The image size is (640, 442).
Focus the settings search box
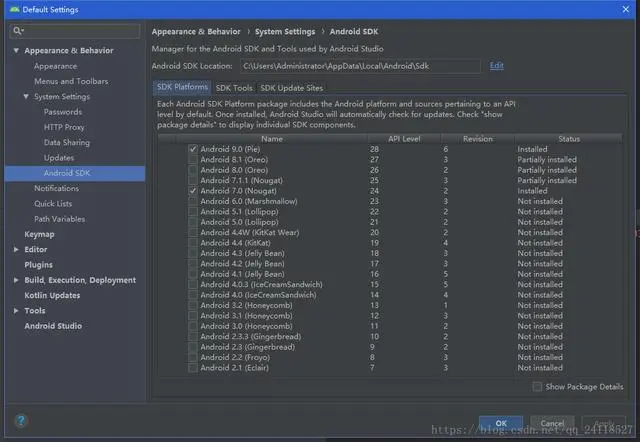coord(75,31)
